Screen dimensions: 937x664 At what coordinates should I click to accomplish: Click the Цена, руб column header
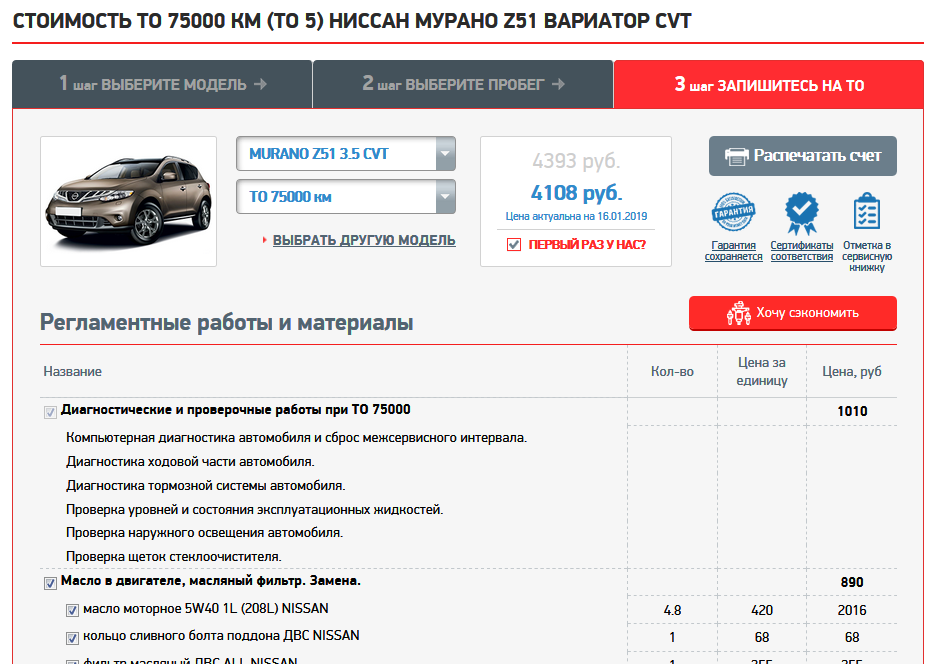(x=852, y=372)
